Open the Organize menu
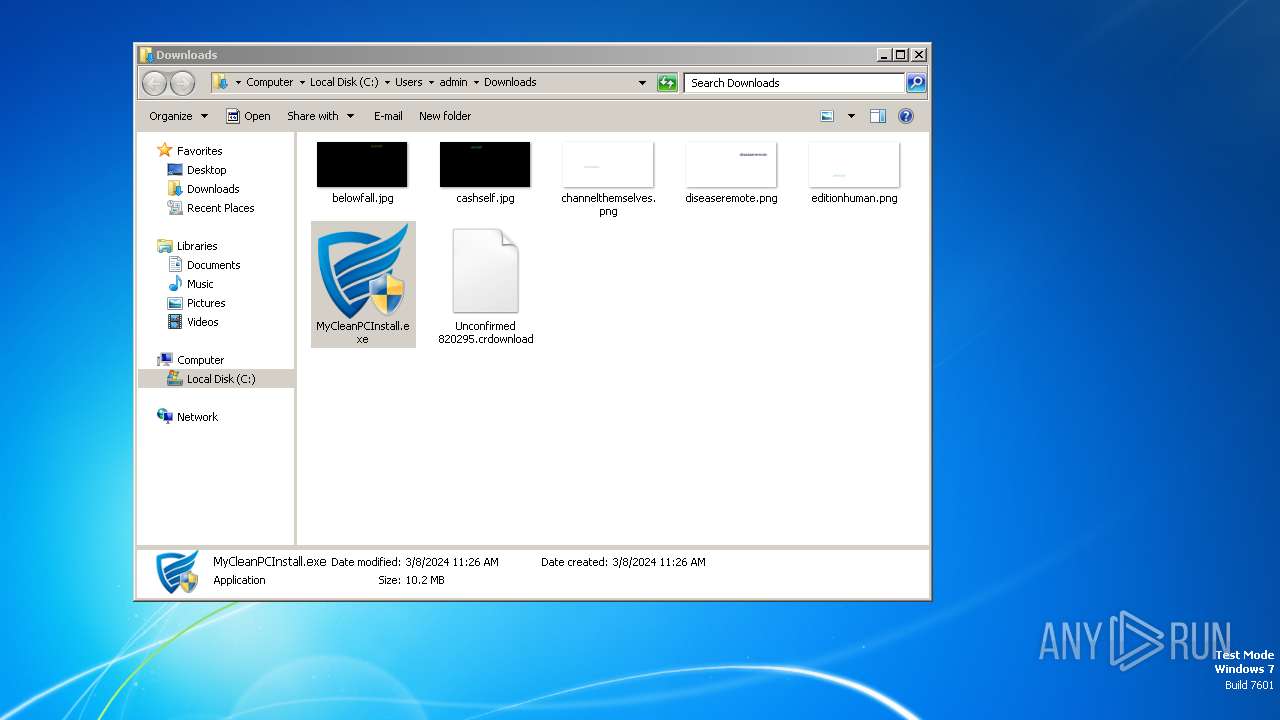The height and width of the screenshot is (720, 1280). (x=178, y=116)
